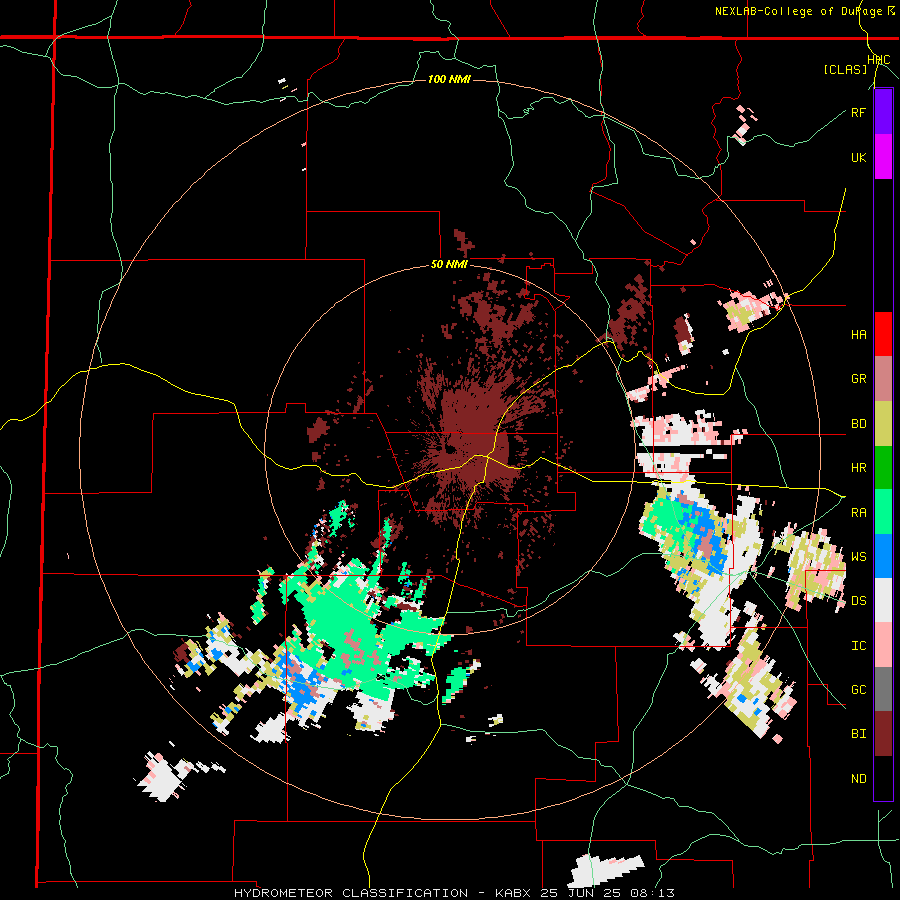This screenshot has height=900, width=900.
Task: Click the HYDROMETEOR CLASSIFICATION title text
Action: (x=351, y=893)
